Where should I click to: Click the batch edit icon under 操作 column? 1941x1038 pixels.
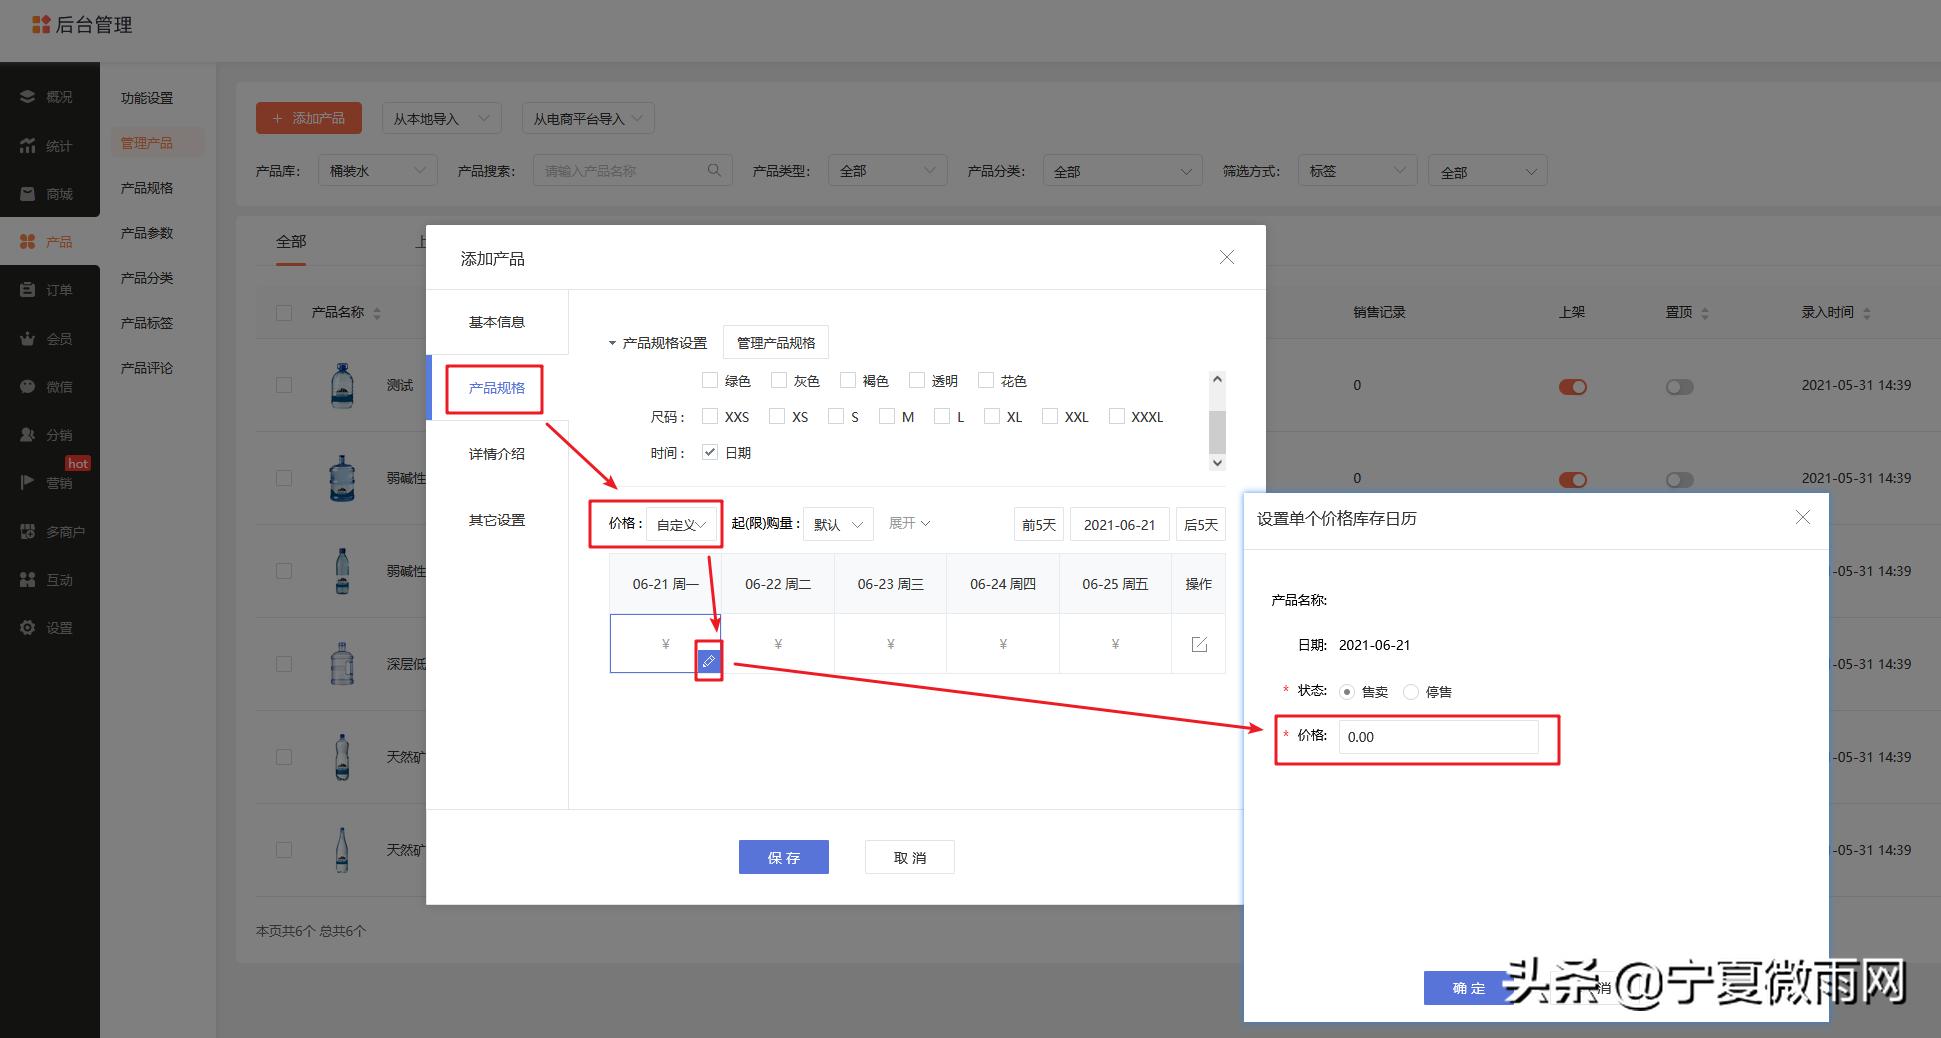[x=1199, y=644]
